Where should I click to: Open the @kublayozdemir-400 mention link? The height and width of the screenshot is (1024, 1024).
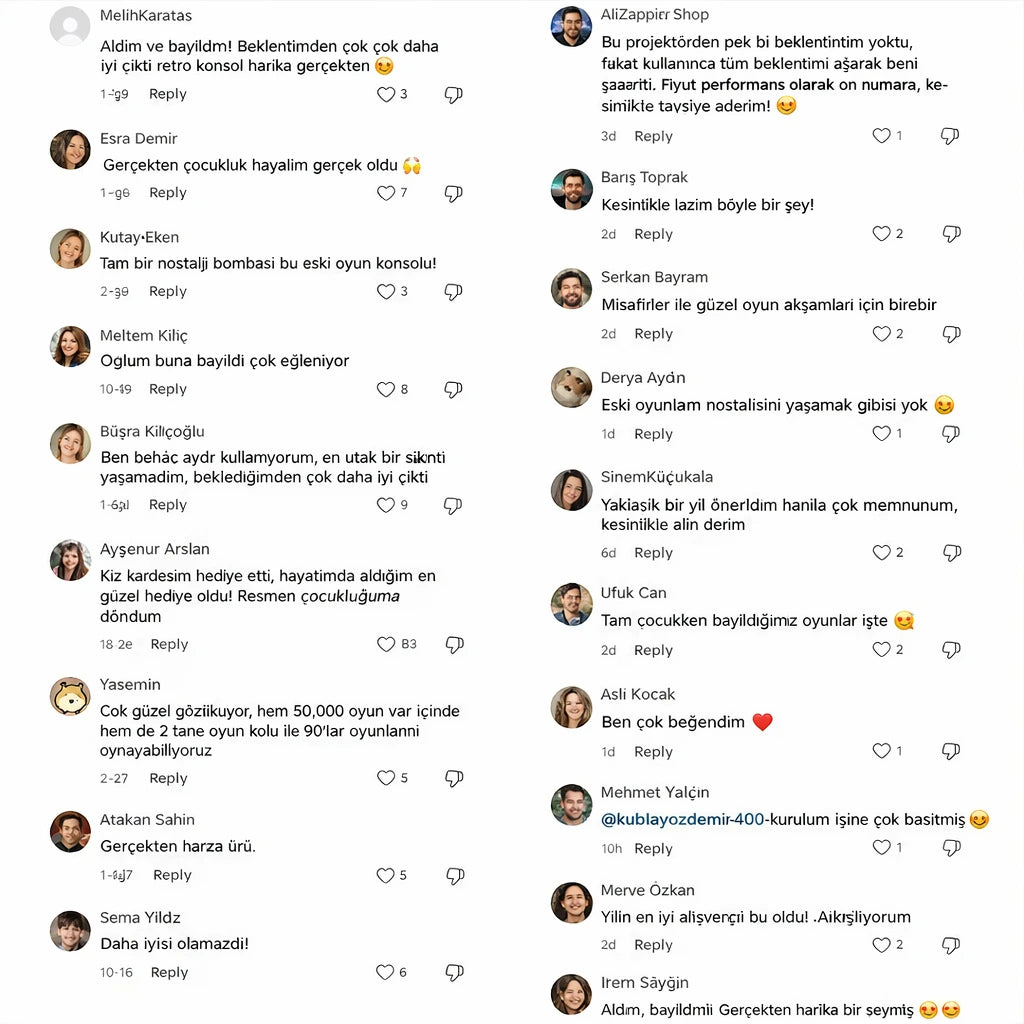tap(683, 820)
